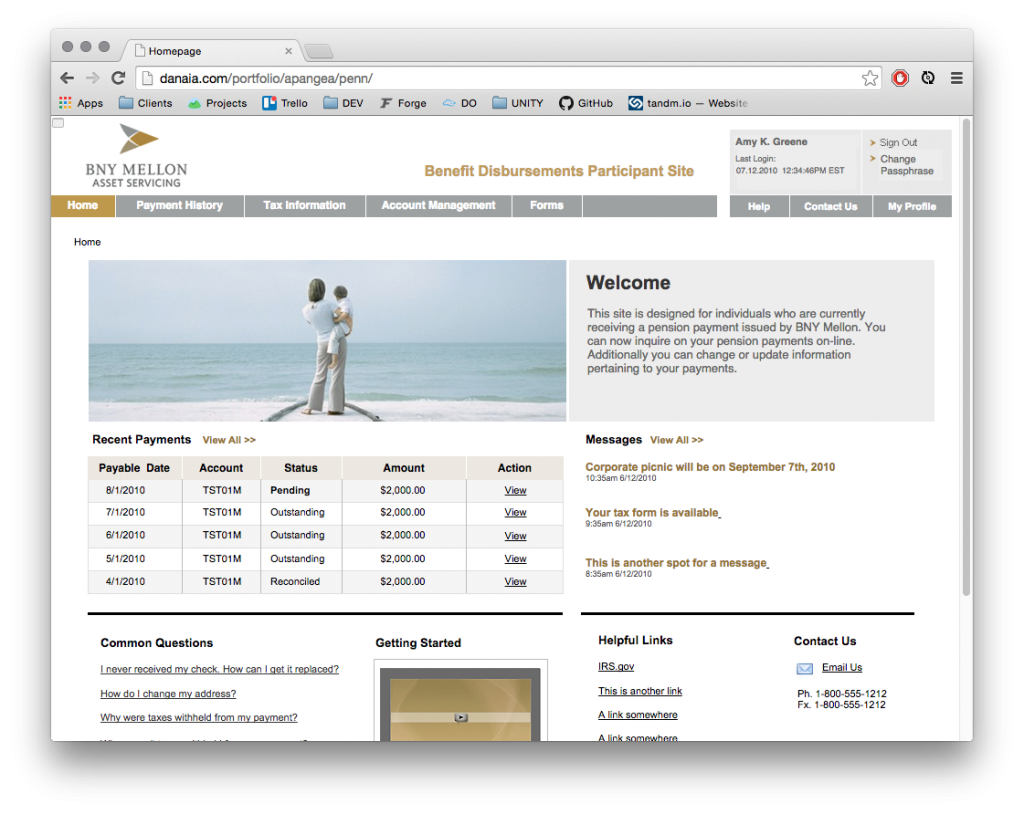This screenshot has height=814, width=1024.
Task: Open the Corporate picnic message
Action: [x=710, y=467]
